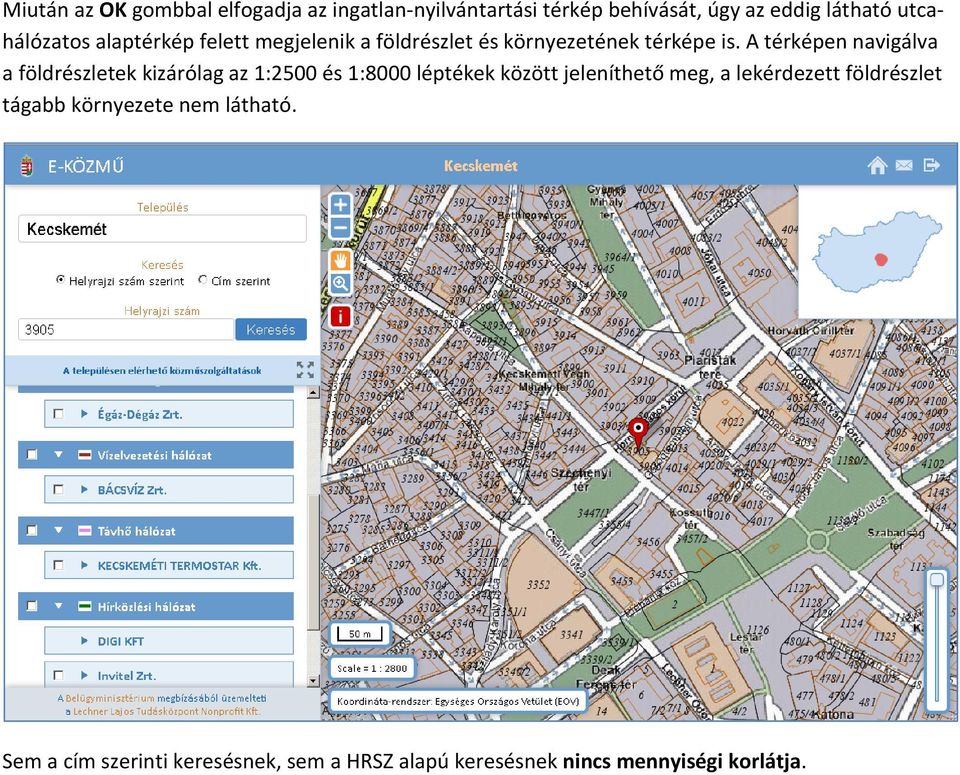
Task: Click the Település input field
Action: click(x=162, y=229)
